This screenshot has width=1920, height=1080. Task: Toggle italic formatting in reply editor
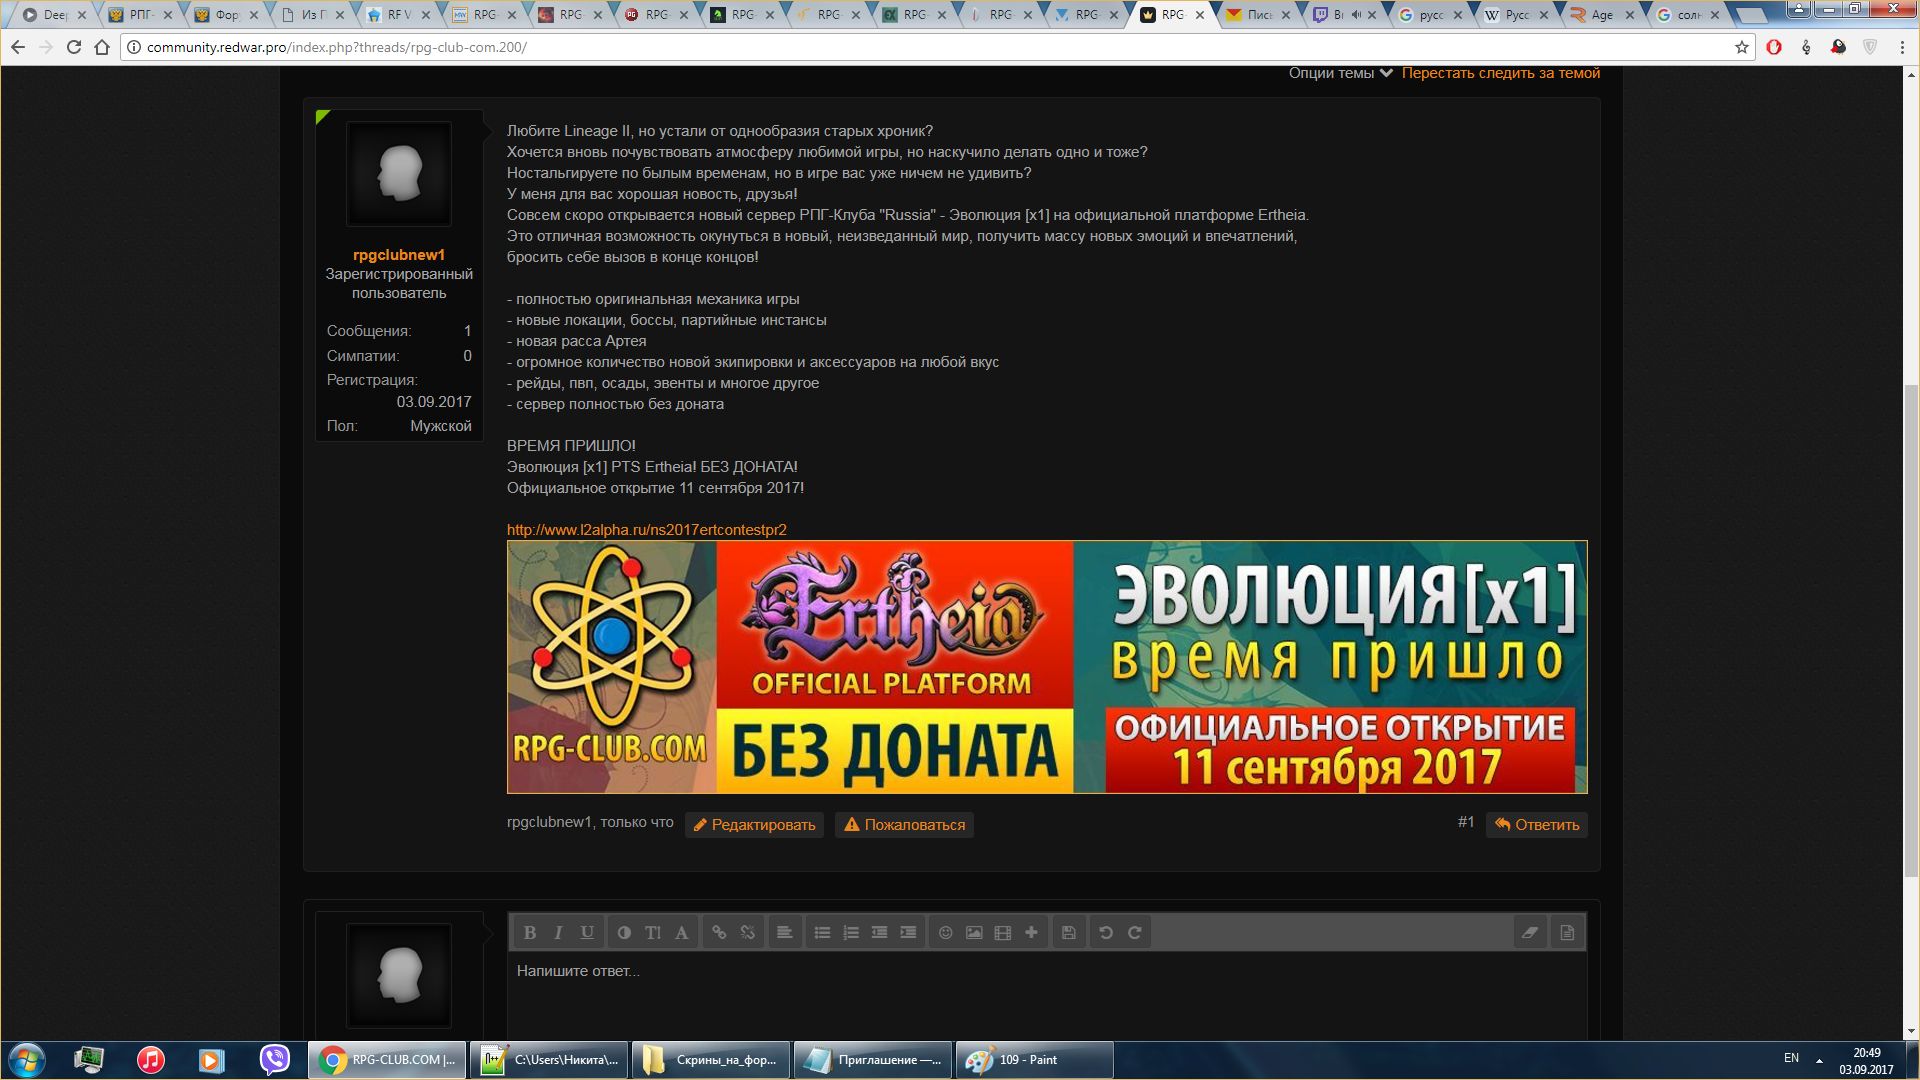point(558,932)
